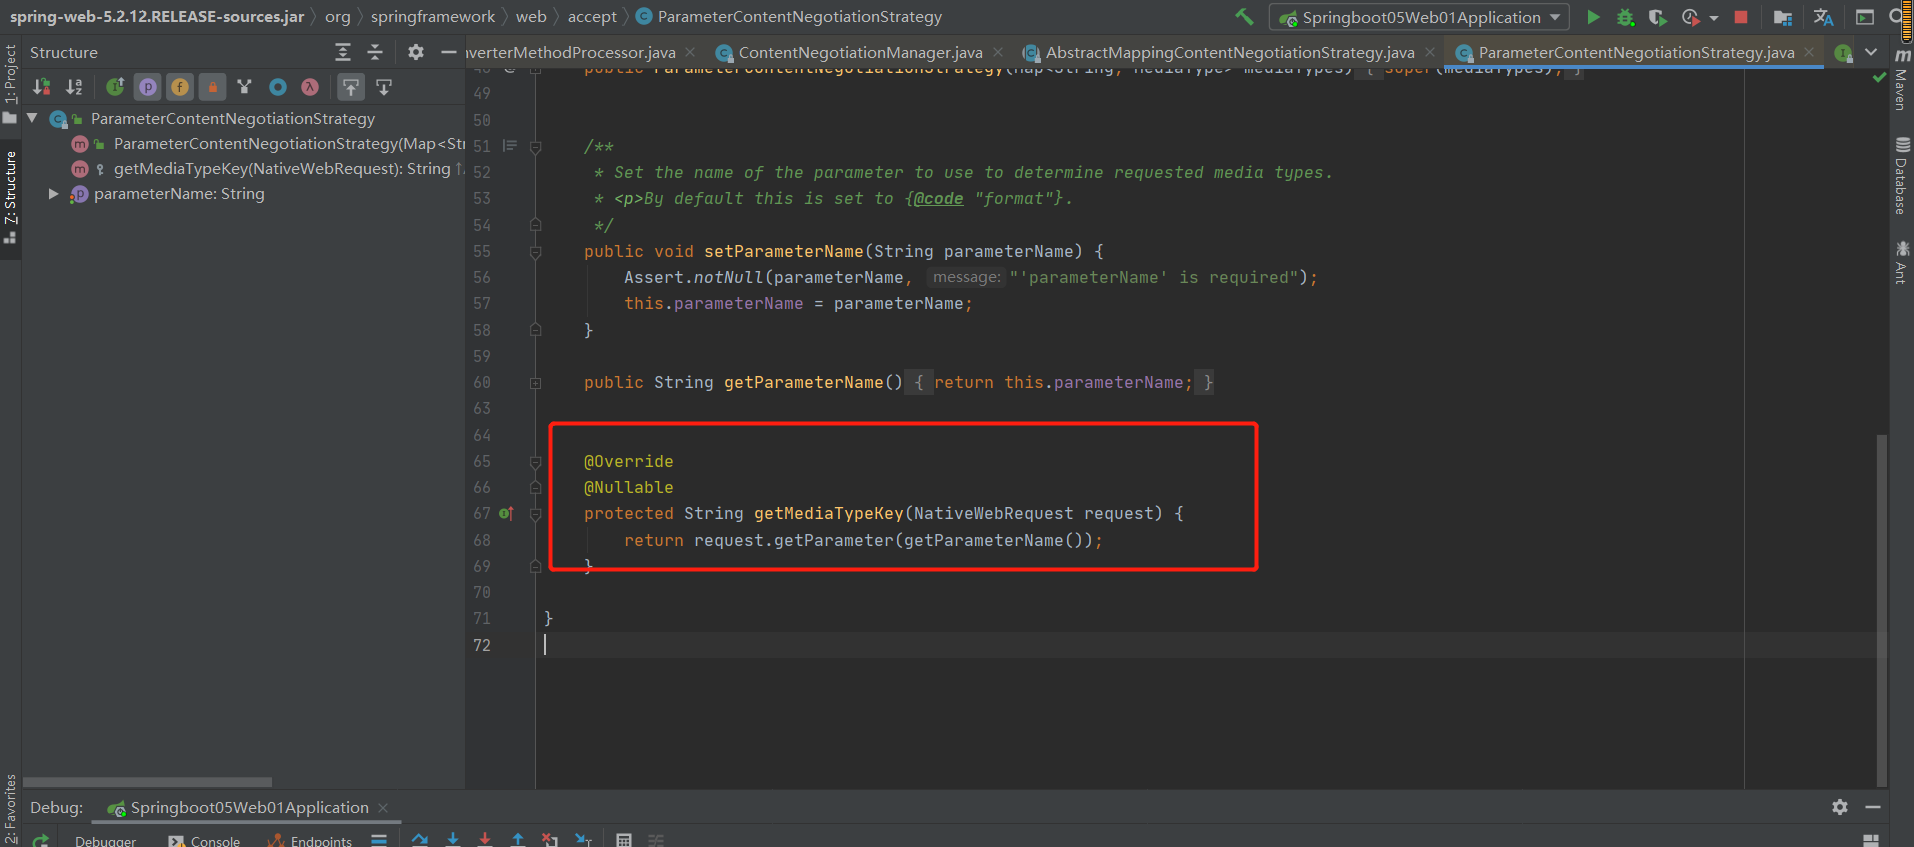Expand all nodes in Structure panel
Viewport: 1914px width, 847px height.
click(343, 52)
